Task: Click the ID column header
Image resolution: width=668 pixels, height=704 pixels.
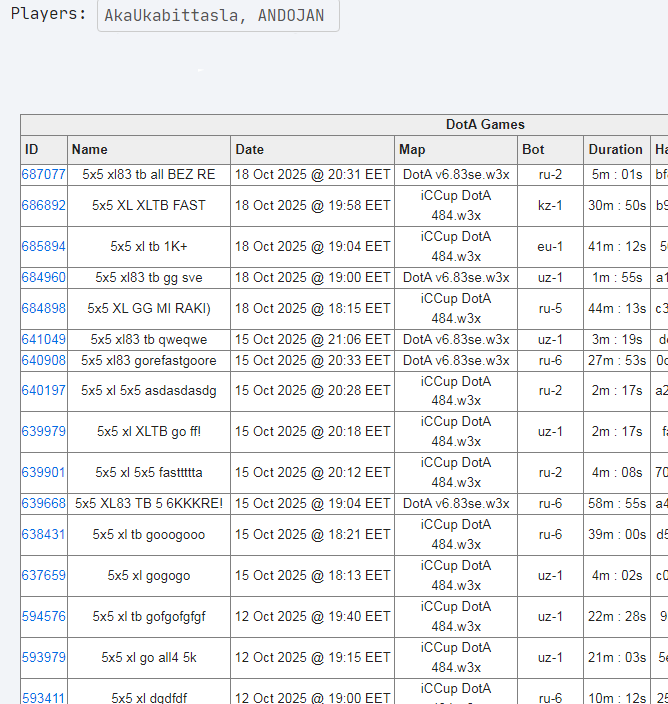Action: 44,150
